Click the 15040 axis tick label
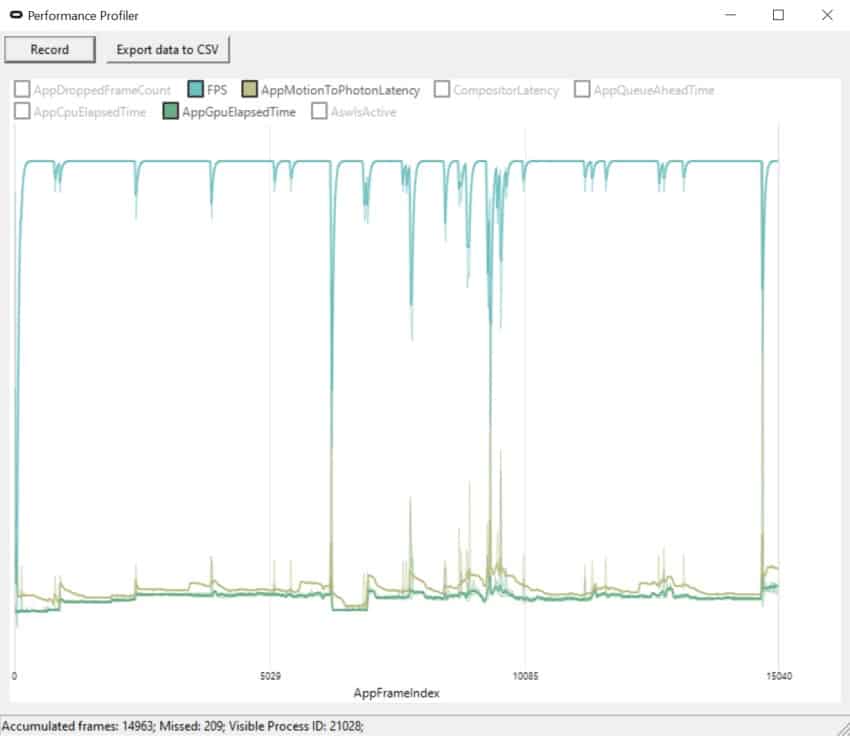This screenshot has height=736, width=850. [779, 676]
